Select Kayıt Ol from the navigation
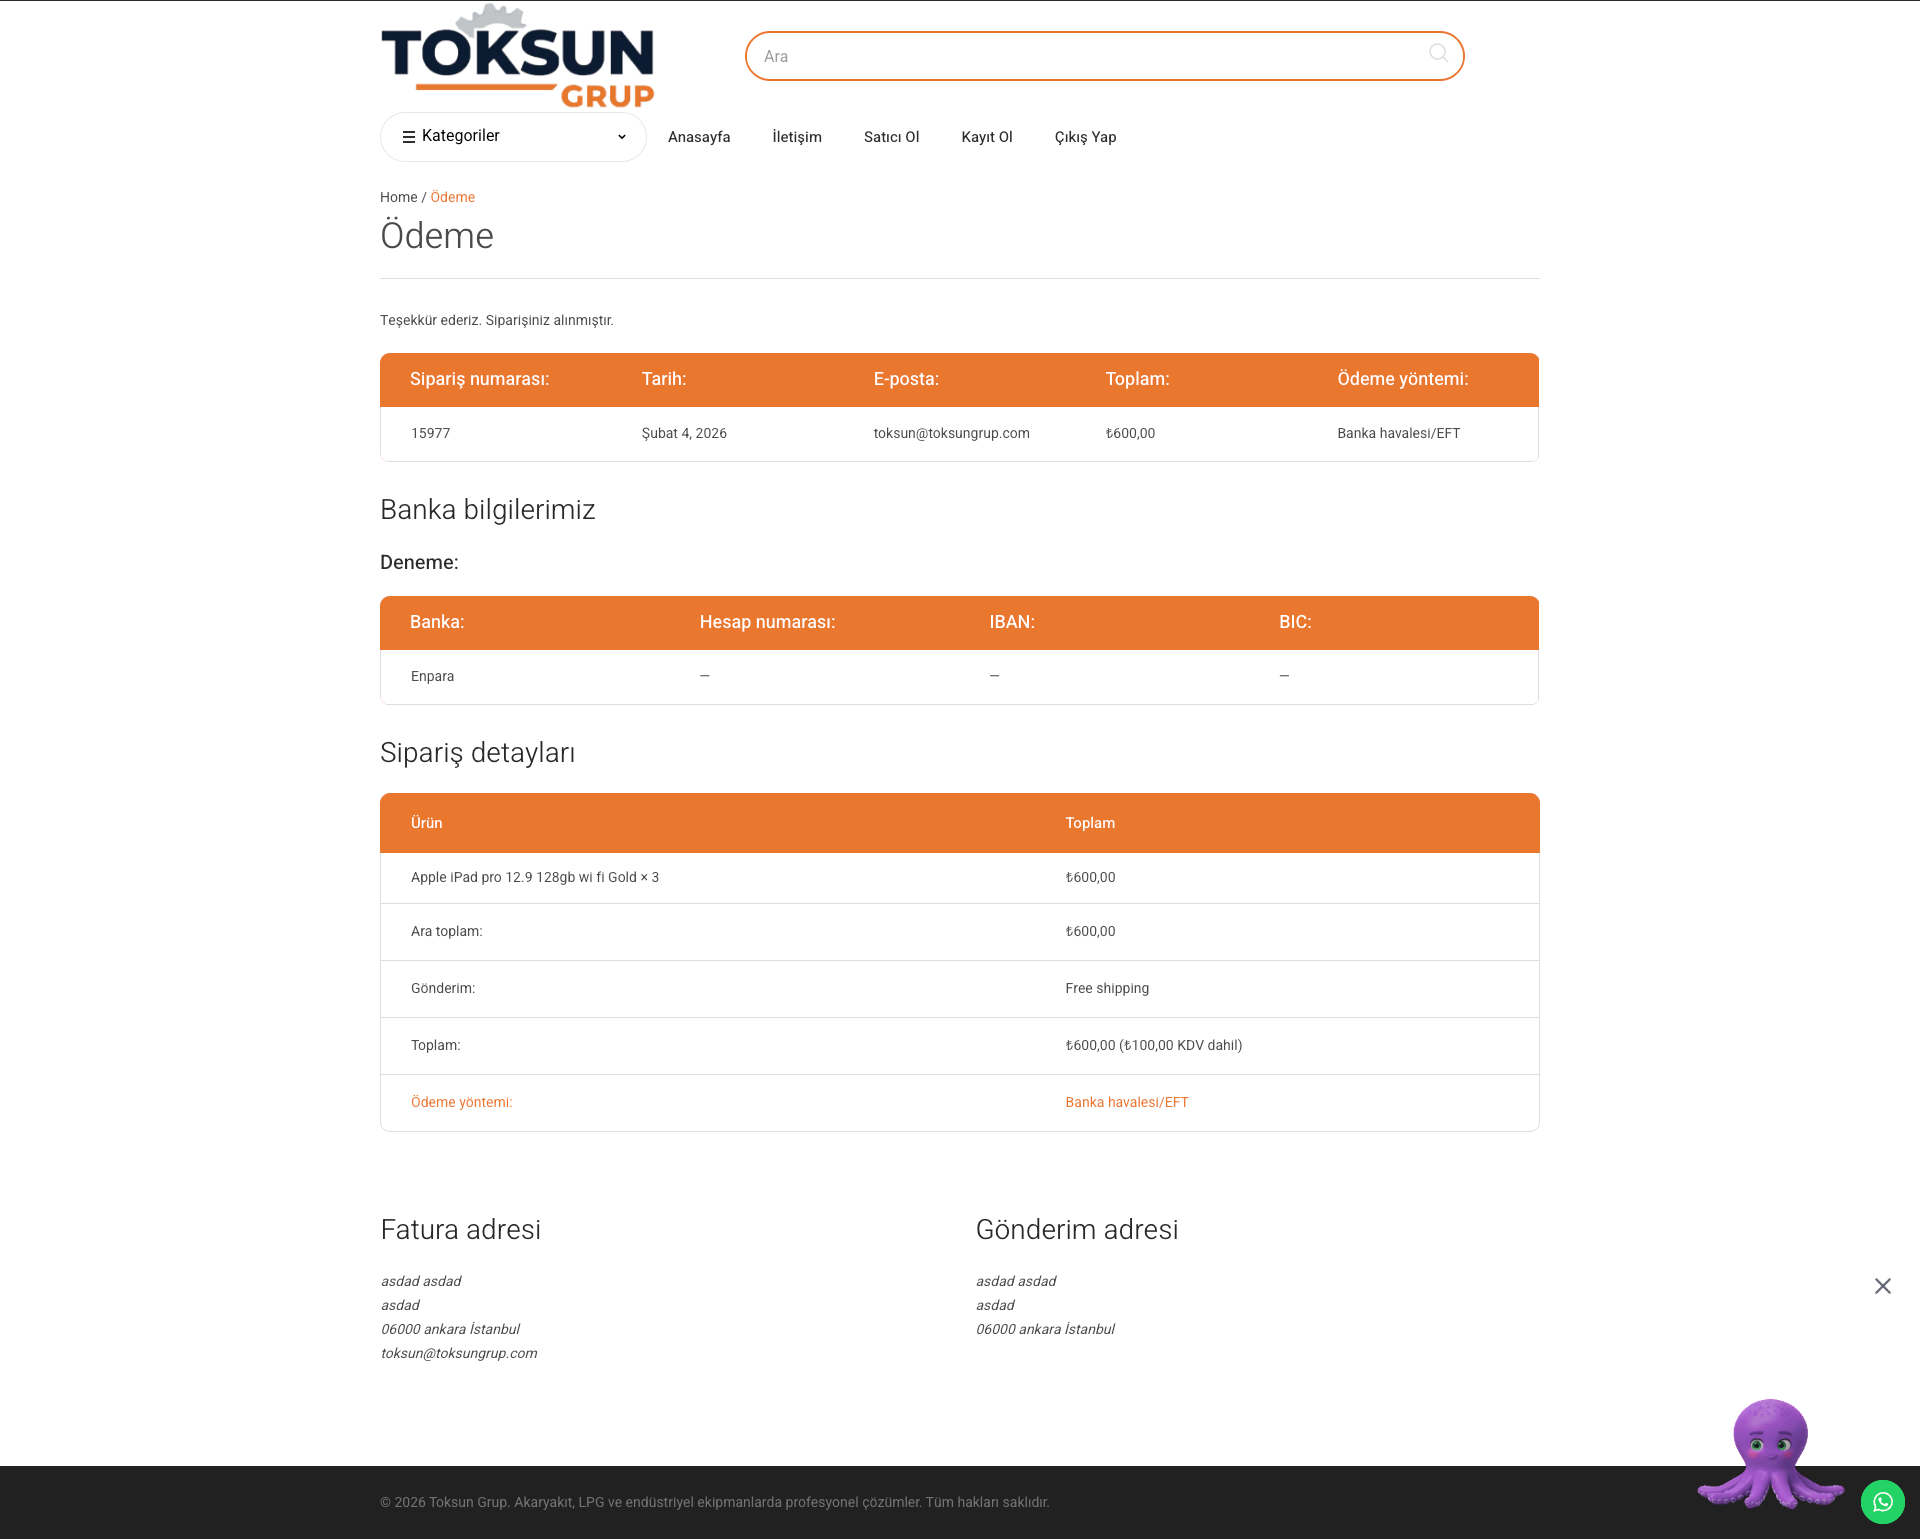 tap(987, 137)
